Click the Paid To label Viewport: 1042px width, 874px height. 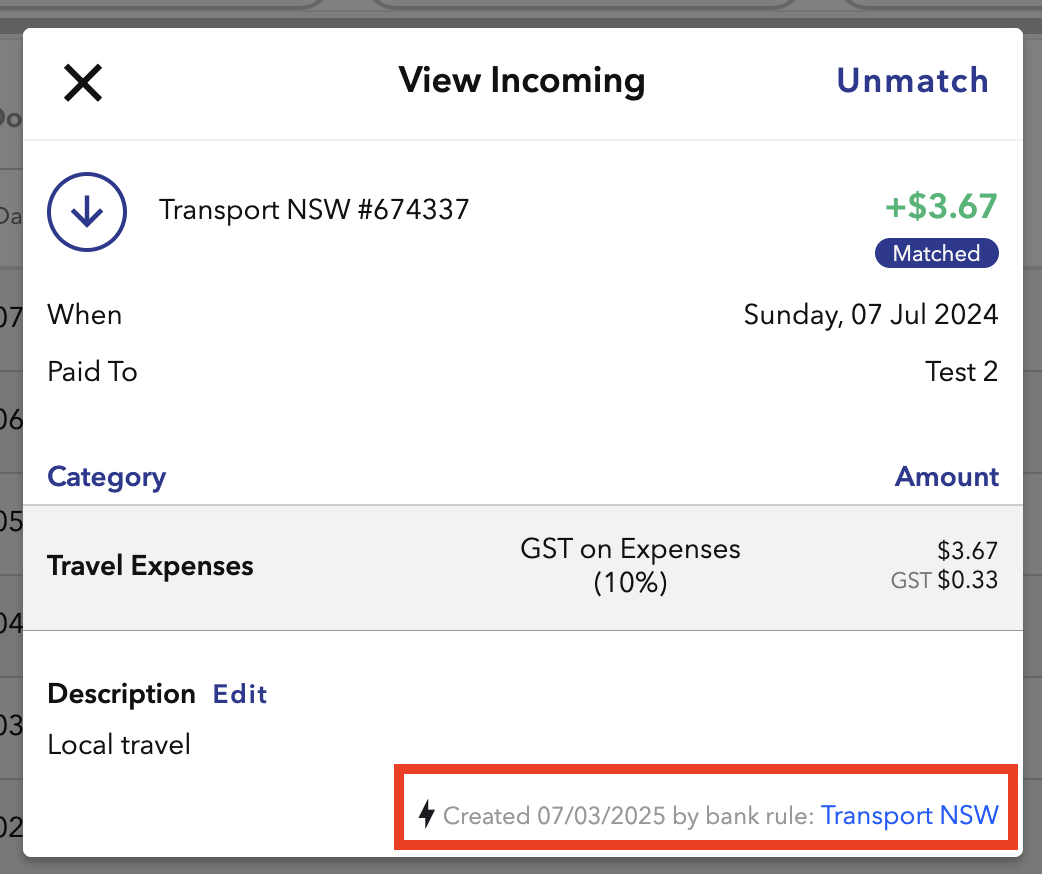(92, 372)
